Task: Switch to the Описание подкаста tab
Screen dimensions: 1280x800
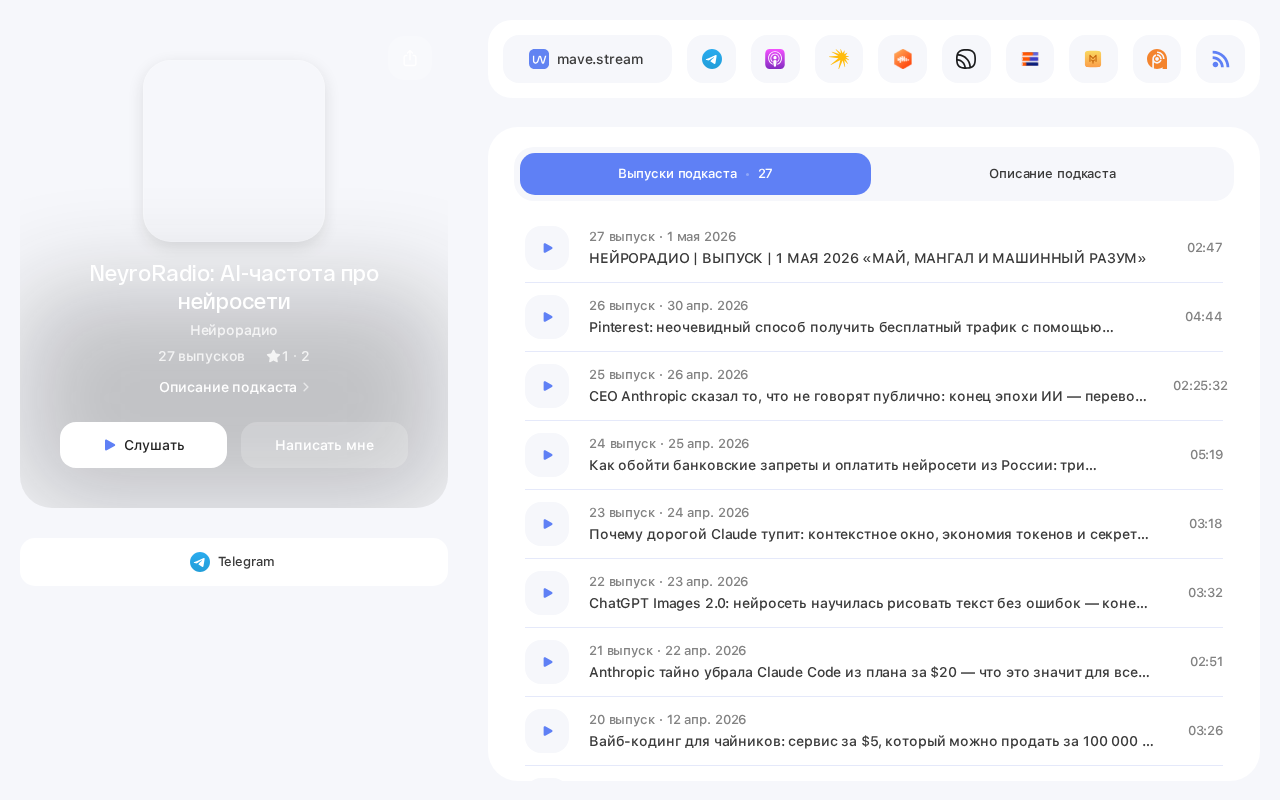Action: (1052, 174)
